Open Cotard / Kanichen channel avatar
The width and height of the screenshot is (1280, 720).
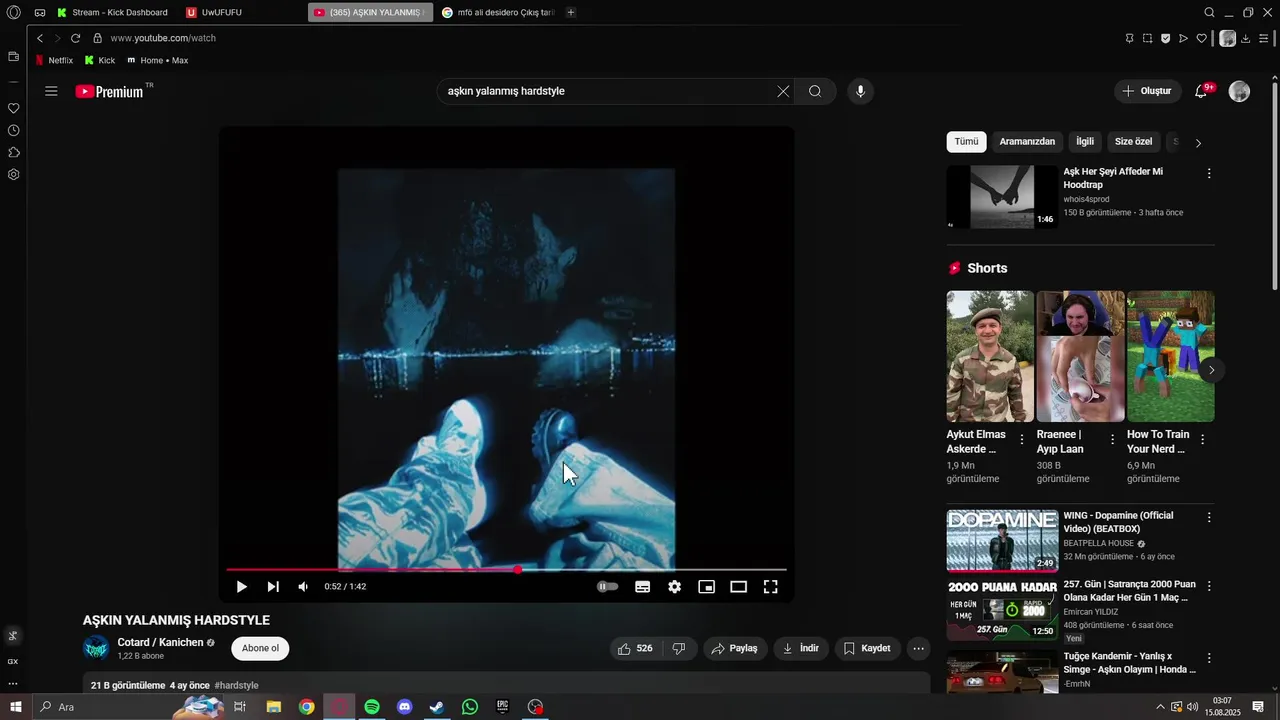(x=96, y=648)
